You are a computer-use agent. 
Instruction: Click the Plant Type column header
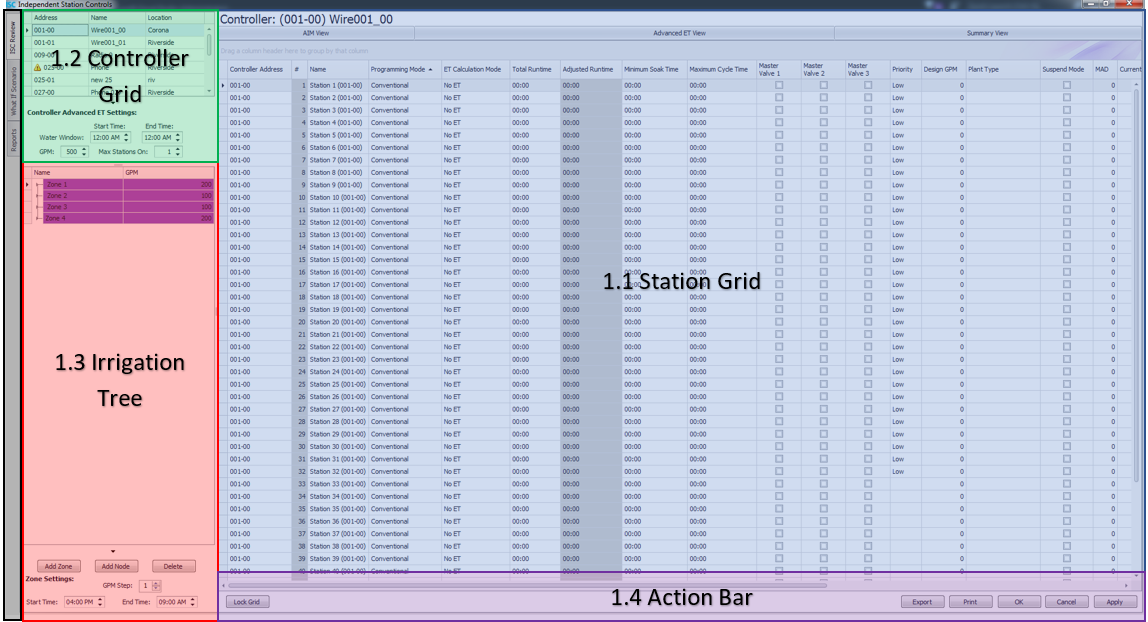click(x=1002, y=70)
